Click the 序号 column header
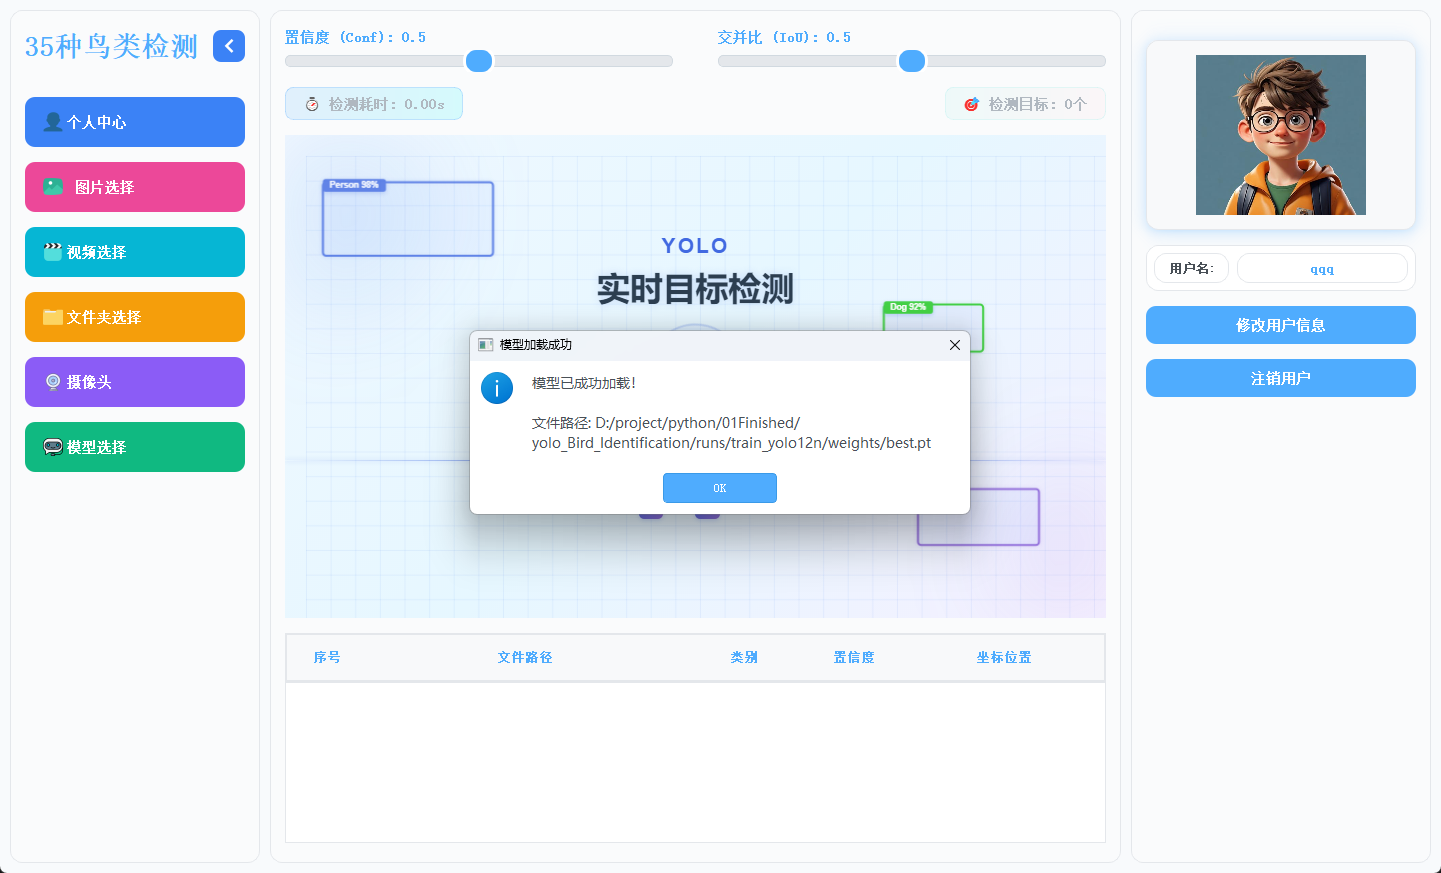Viewport: 1441px width, 873px height. pos(327,657)
